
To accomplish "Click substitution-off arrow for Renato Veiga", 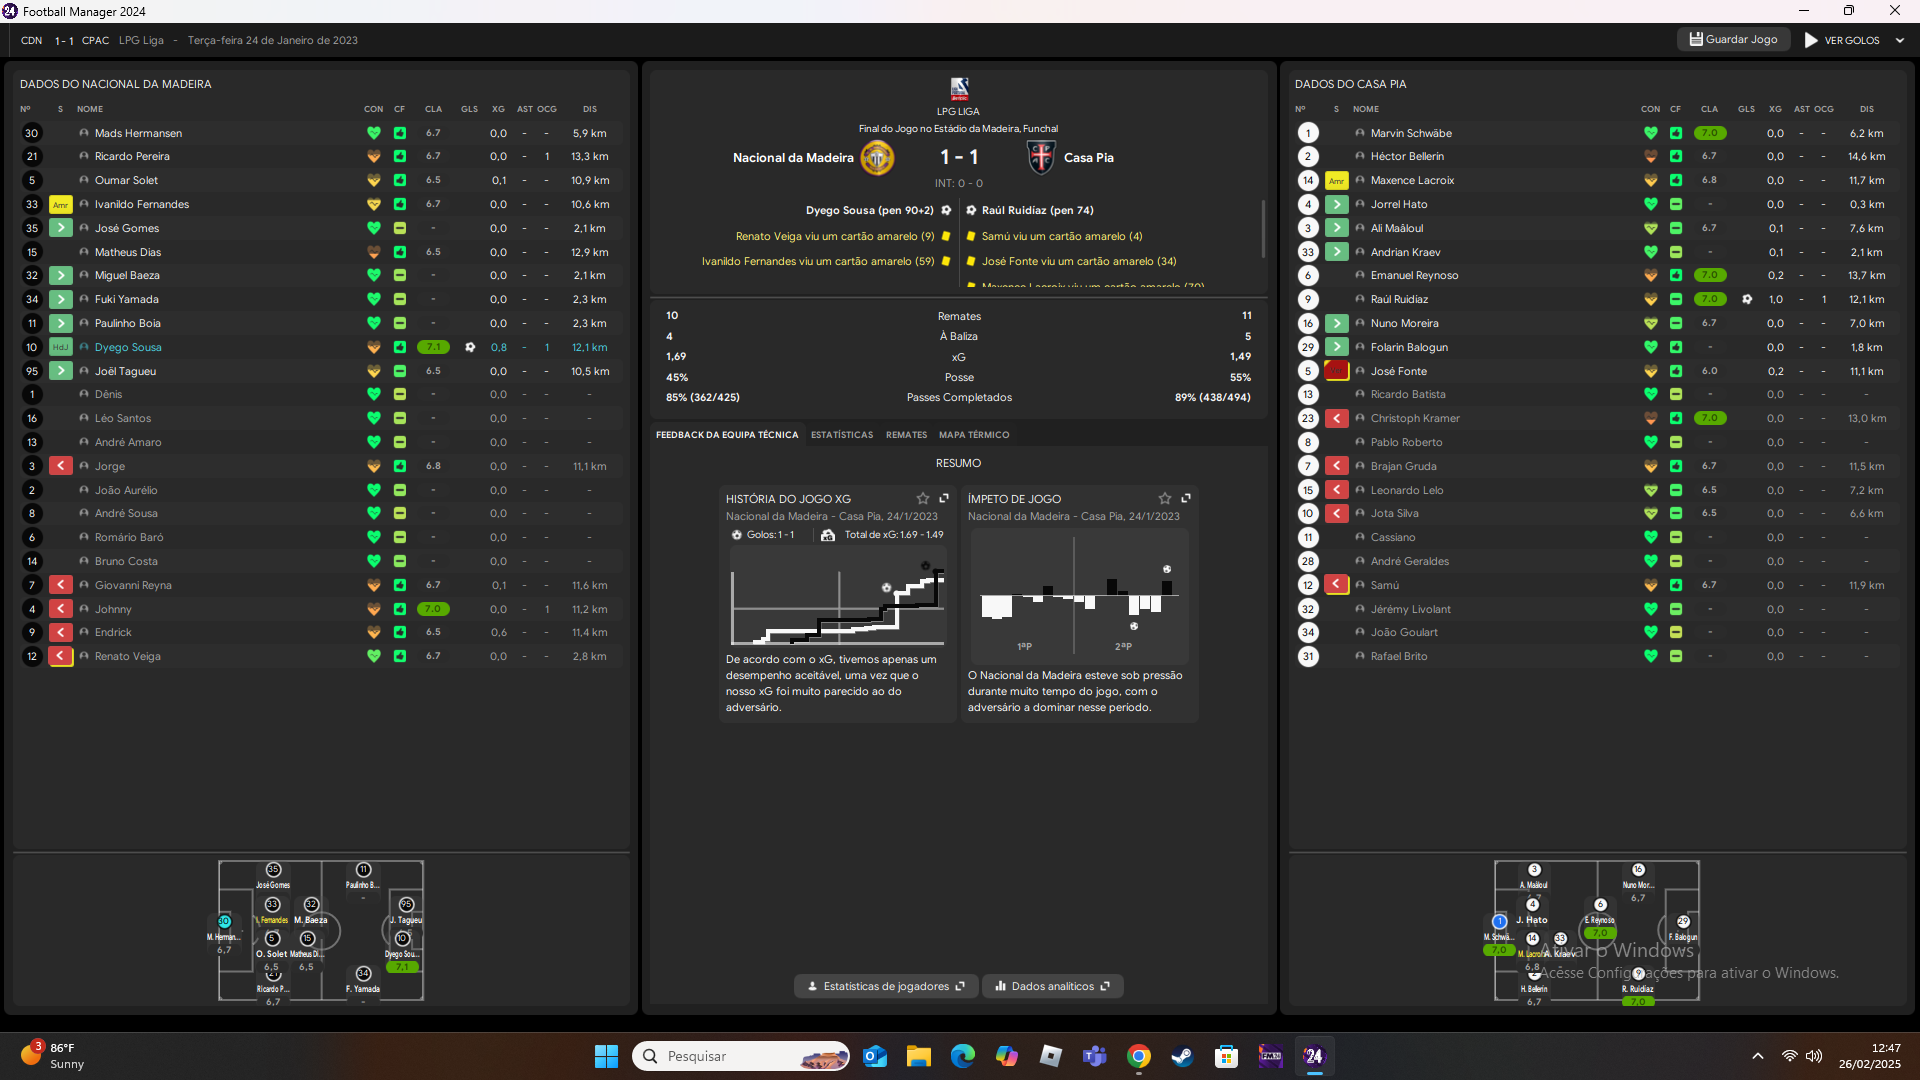I will tap(61, 656).
